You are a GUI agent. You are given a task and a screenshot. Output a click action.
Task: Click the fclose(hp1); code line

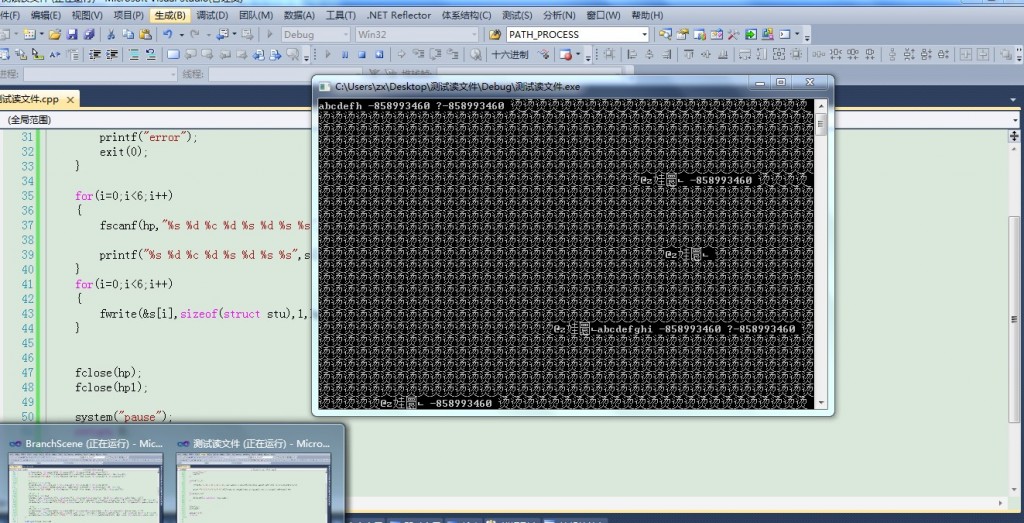click(112, 387)
